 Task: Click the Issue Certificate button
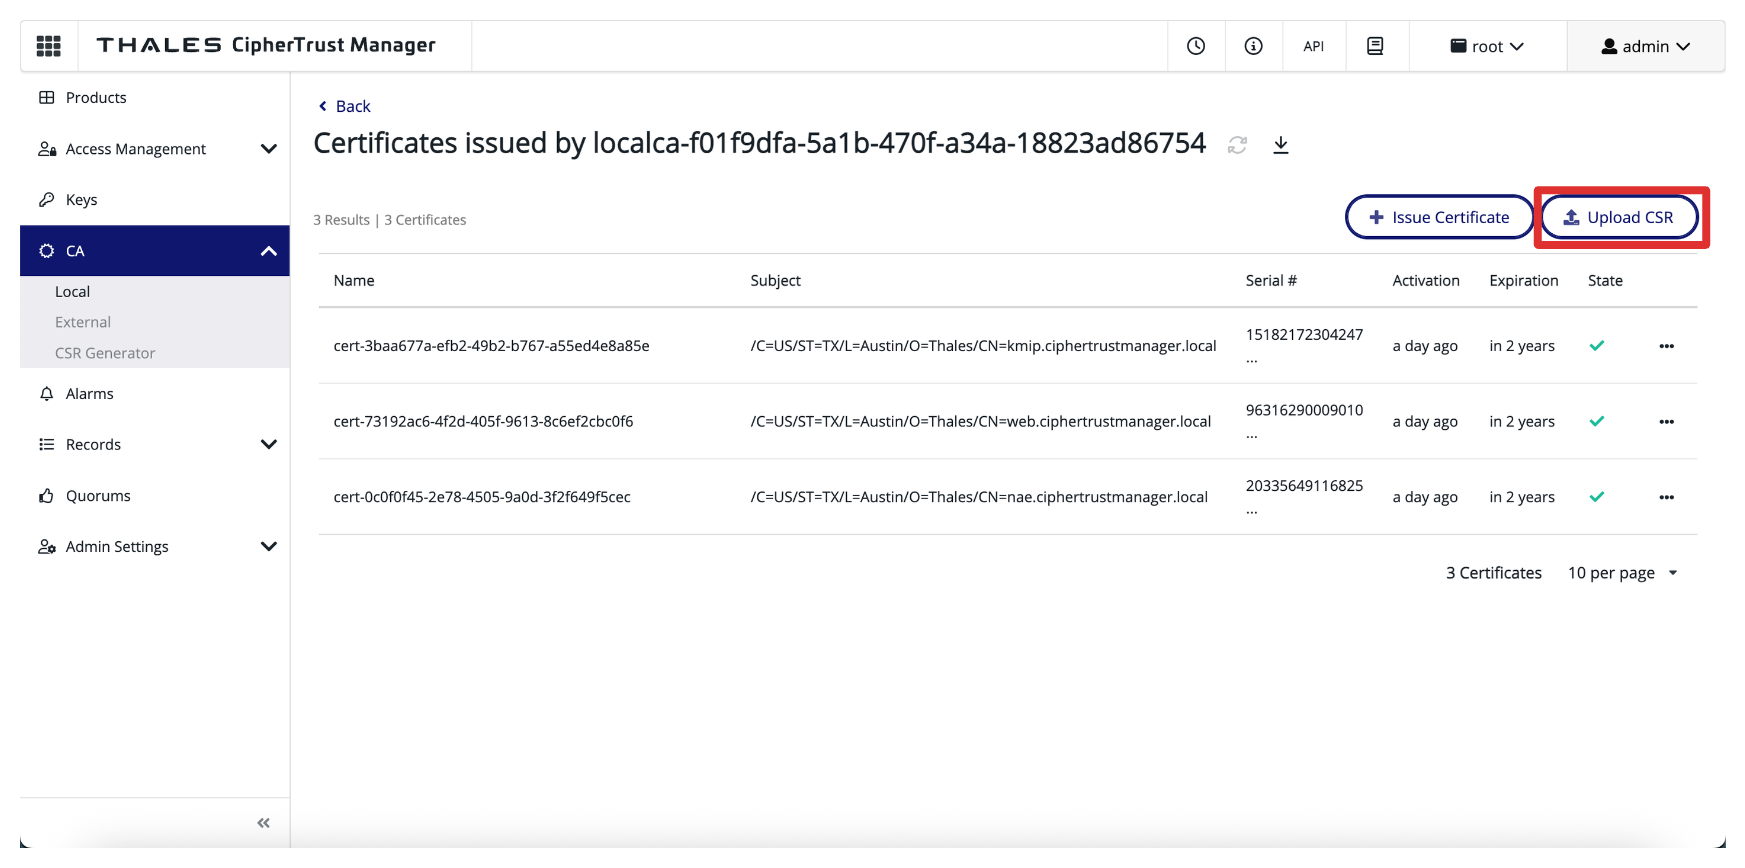1438,217
